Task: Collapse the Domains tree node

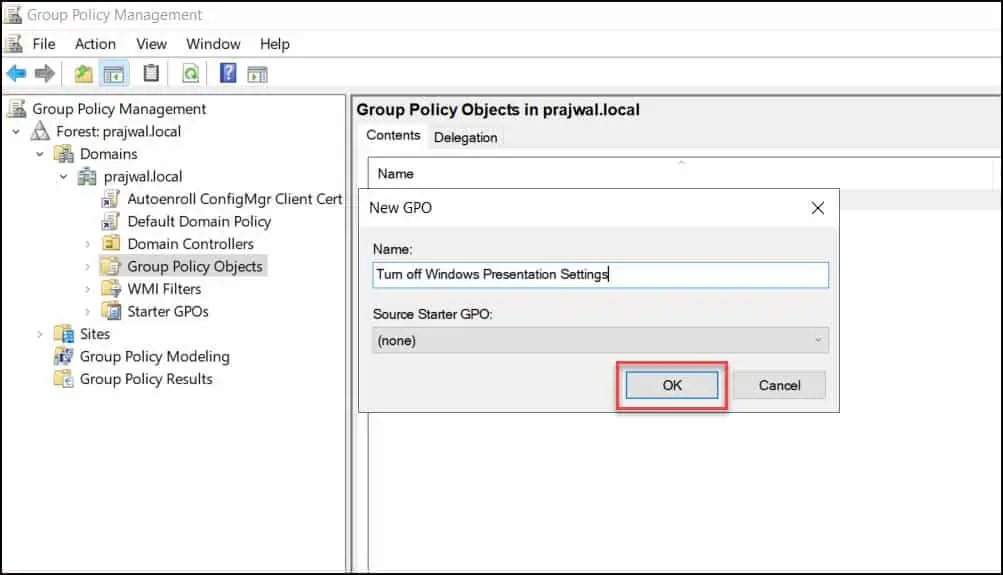Action: point(40,154)
